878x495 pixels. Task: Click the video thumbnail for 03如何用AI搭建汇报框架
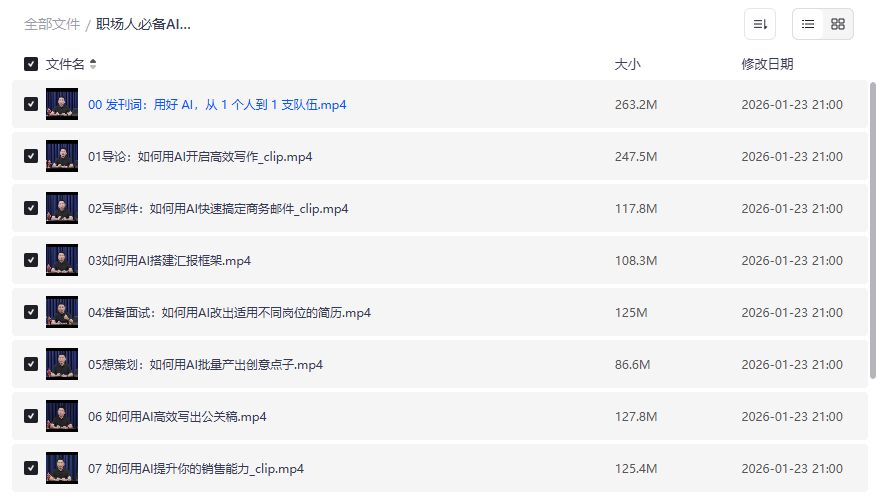point(62,260)
